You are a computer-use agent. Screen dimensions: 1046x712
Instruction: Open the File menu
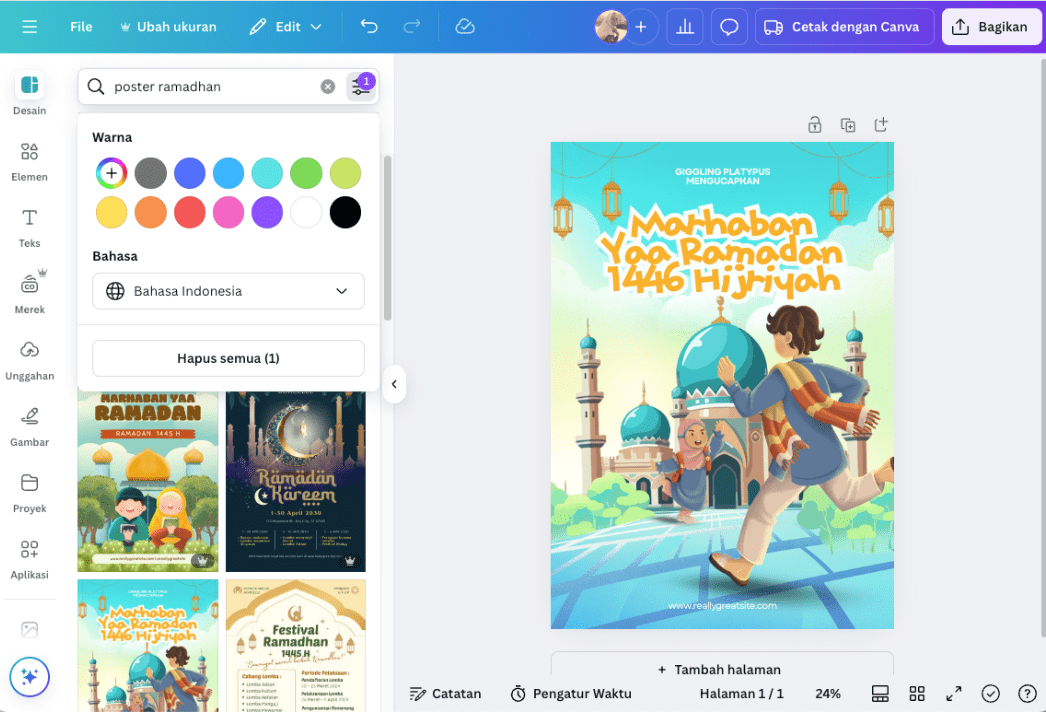click(81, 27)
